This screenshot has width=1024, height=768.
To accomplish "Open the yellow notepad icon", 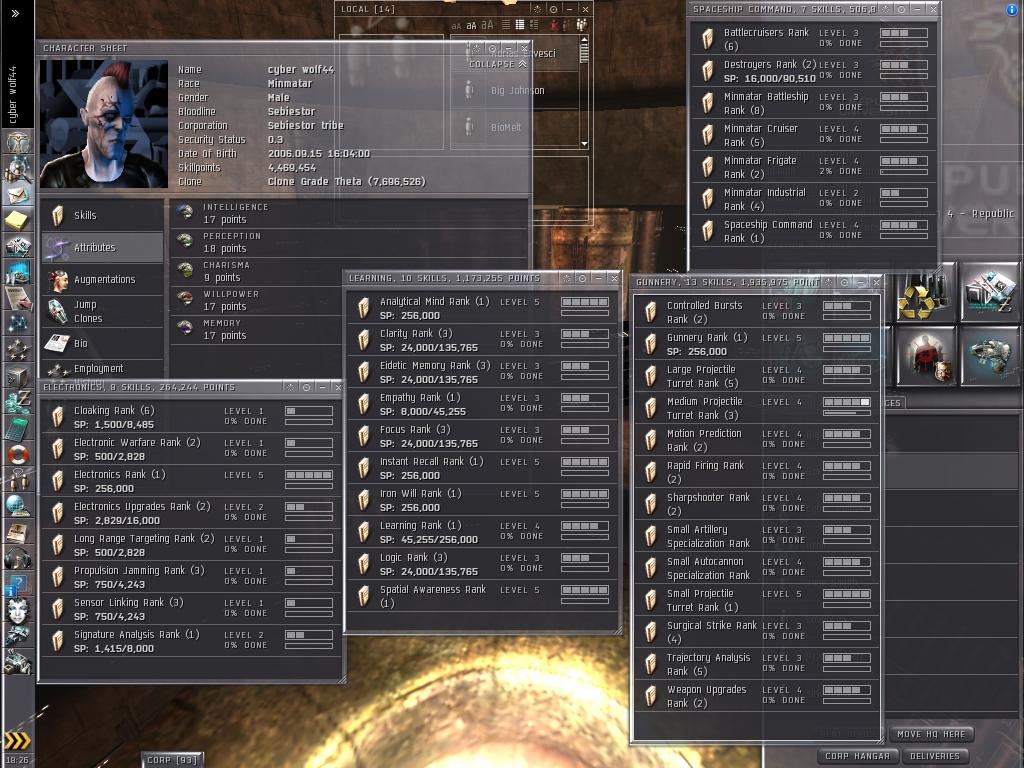I will (x=18, y=220).
